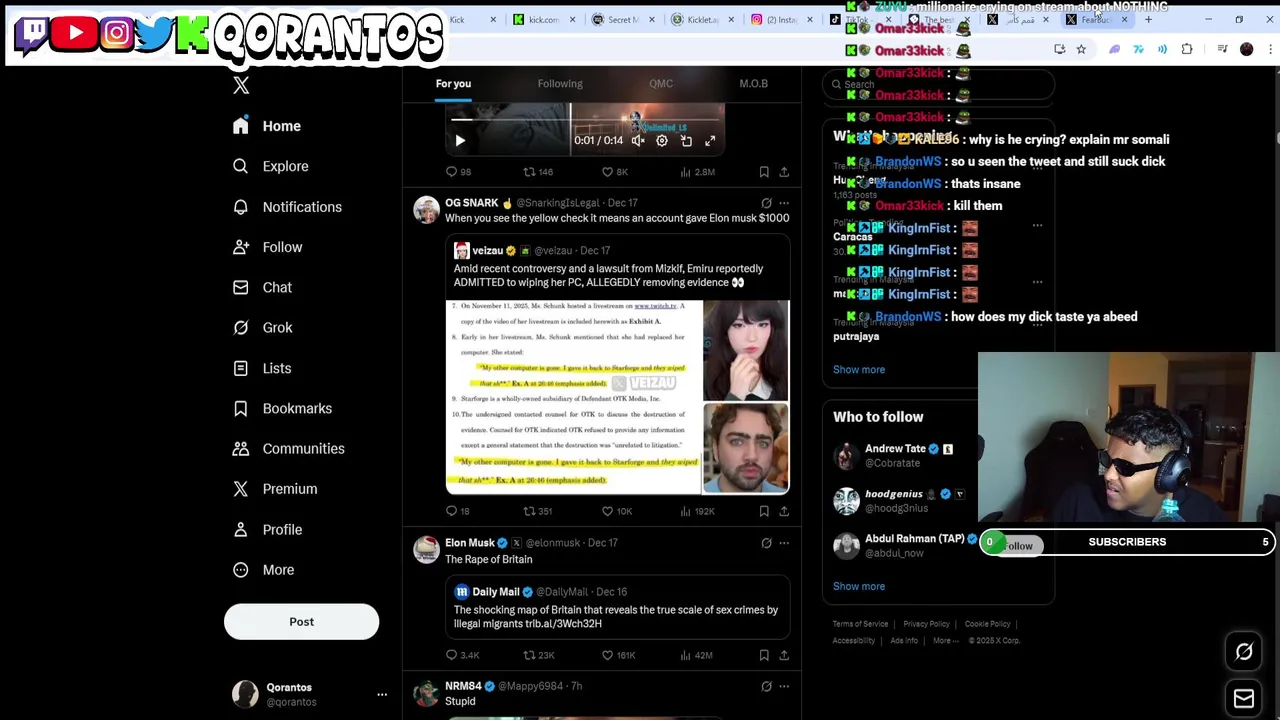Image resolution: width=1280 pixels, height=720 pixels.
Task: Expand the video to fullscreen
Action: point(710,141)
